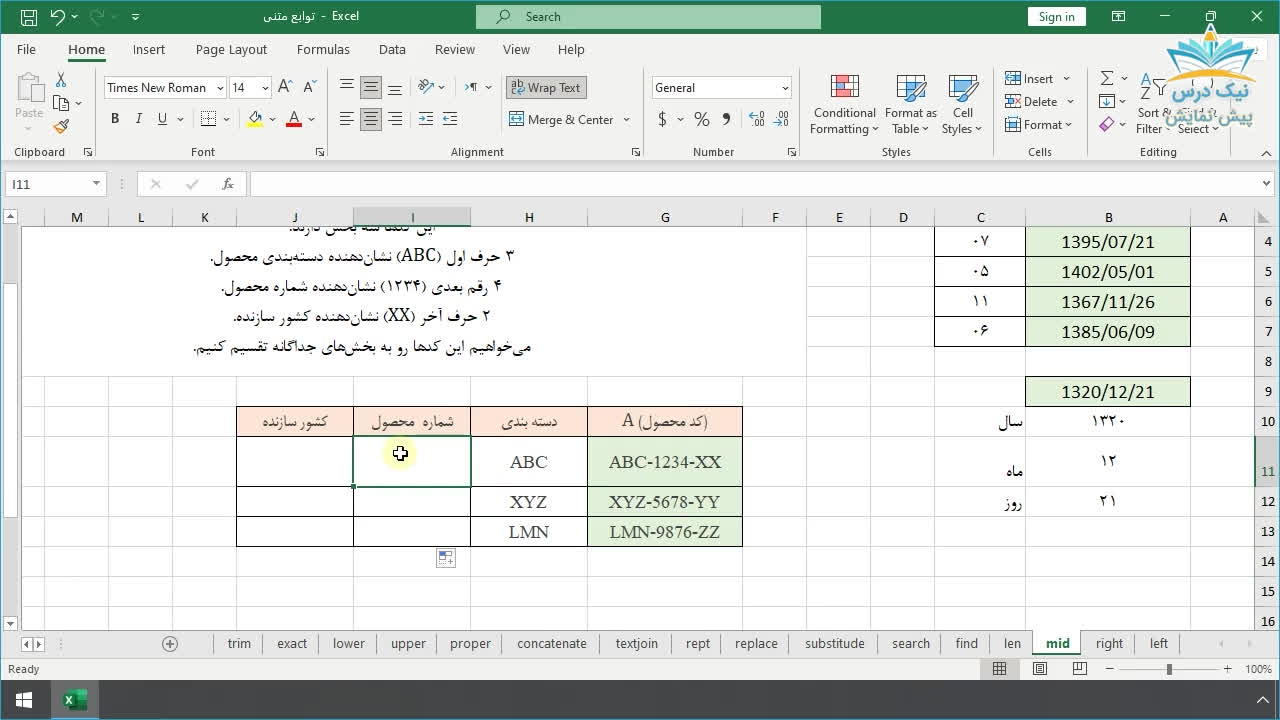Open the fill color dropdown arrow
This screenshot has width=1280, height=720.
pos(272,119)
